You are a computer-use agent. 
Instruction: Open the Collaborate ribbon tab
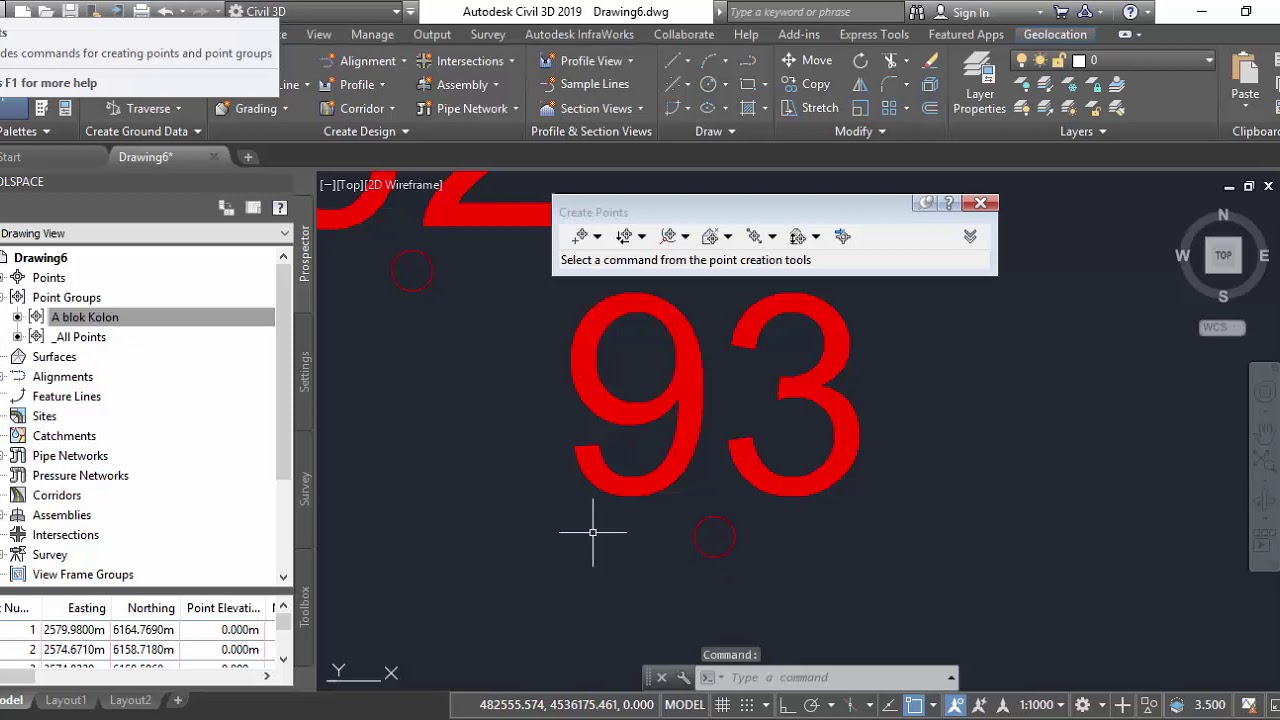click(684, 34)
